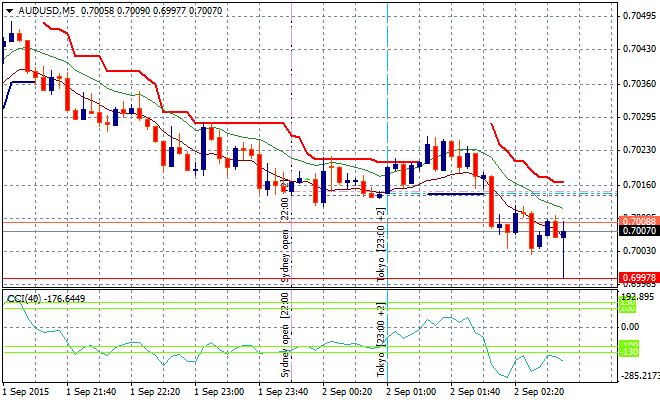
Task: Click the red 0.69978 price tag
Action: 639,277
